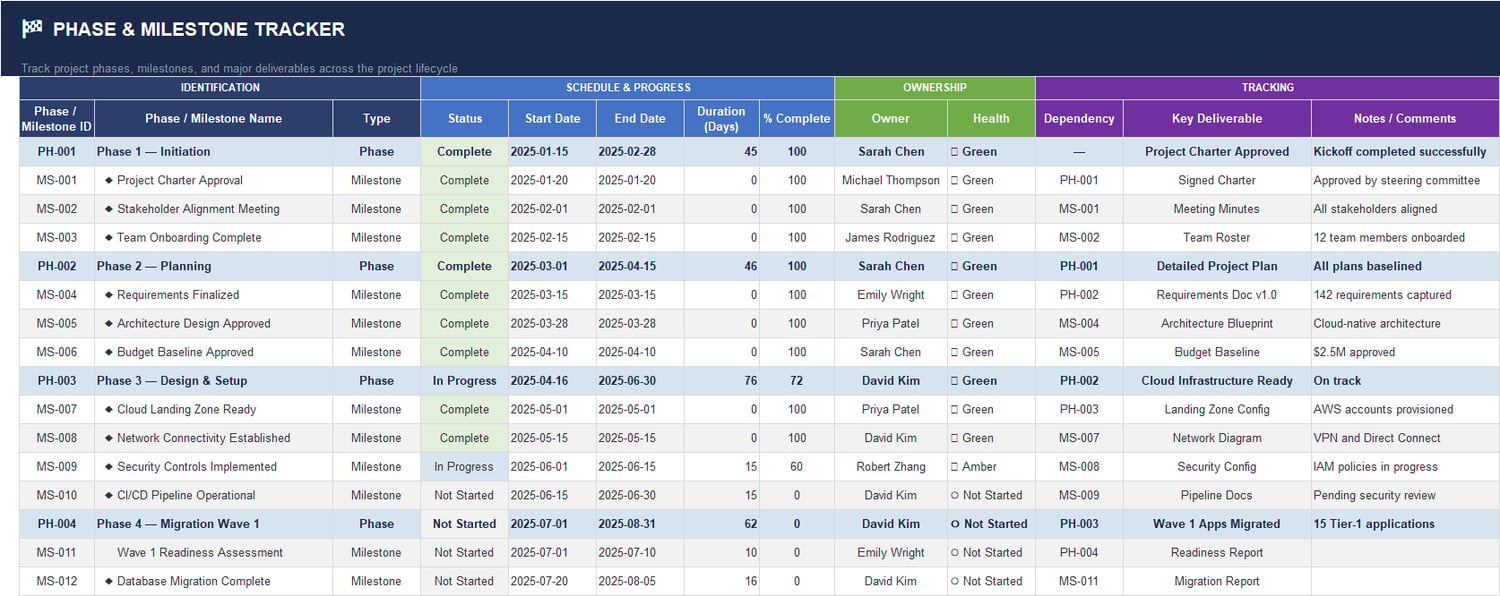
Task: Click the PHASE & MILESTONE TRACKER title
Action: point(198,29)
